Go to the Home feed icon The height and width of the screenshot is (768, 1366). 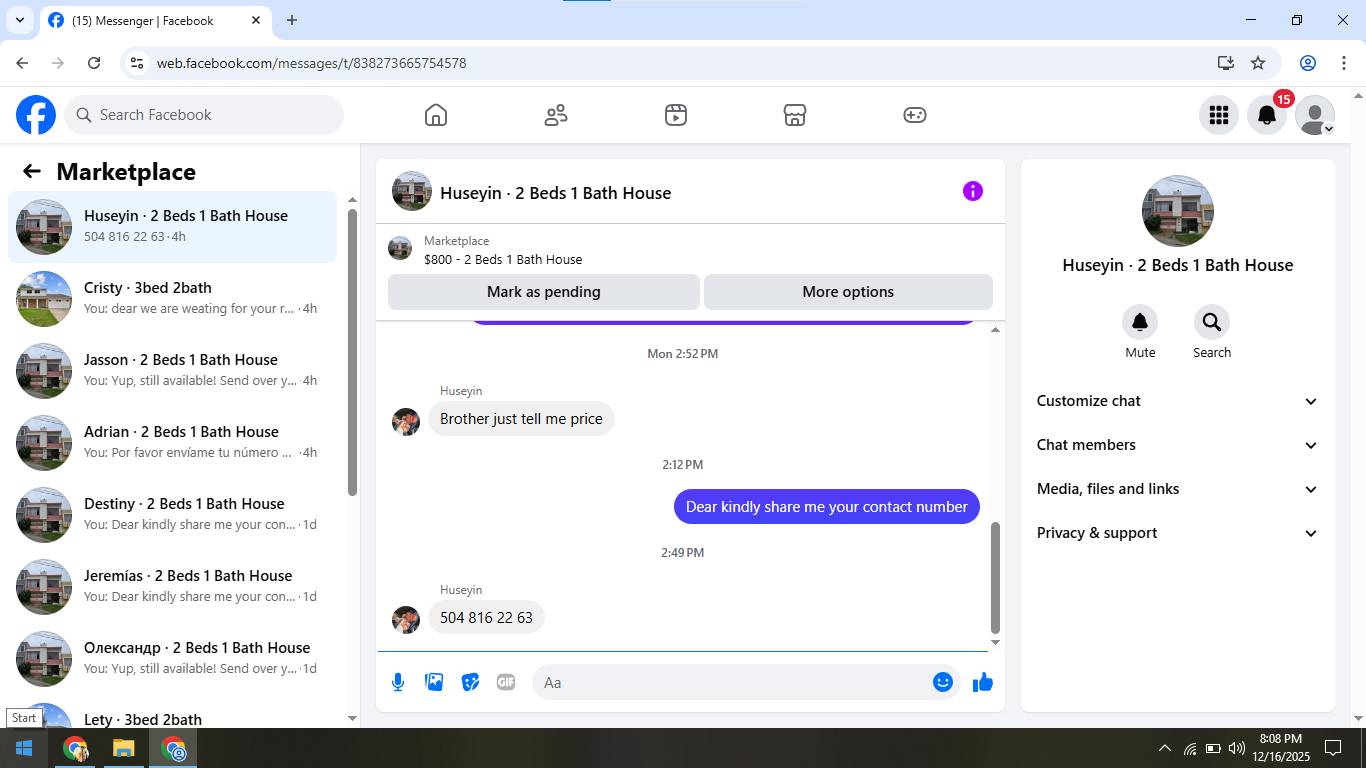click(x=436, y=115)
